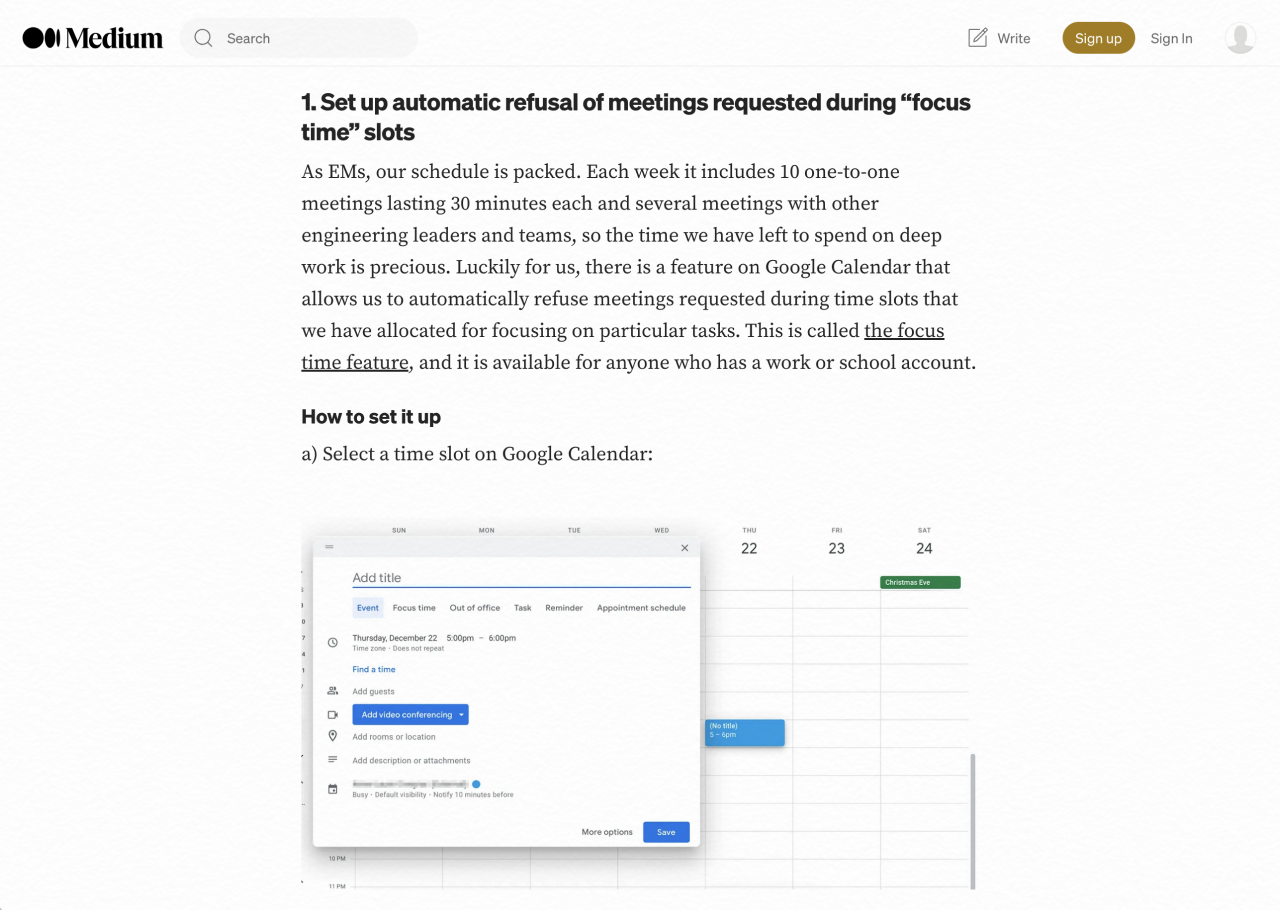
Task: Click the Busy, Default visibility notification line
Action: 433,795
